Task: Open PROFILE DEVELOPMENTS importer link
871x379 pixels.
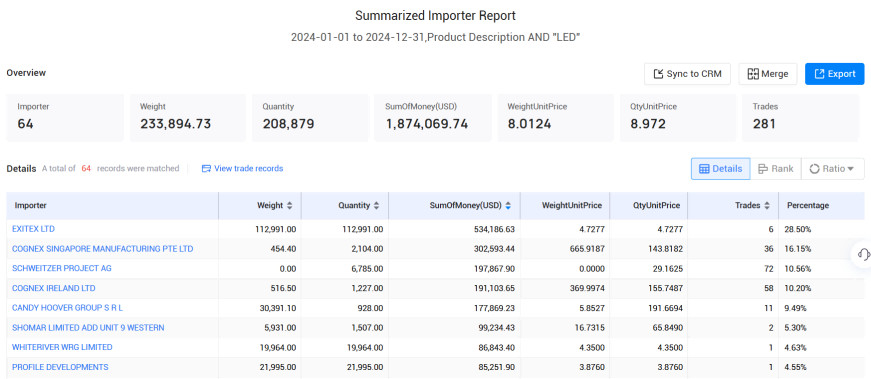Action: [x=60, y=367]
